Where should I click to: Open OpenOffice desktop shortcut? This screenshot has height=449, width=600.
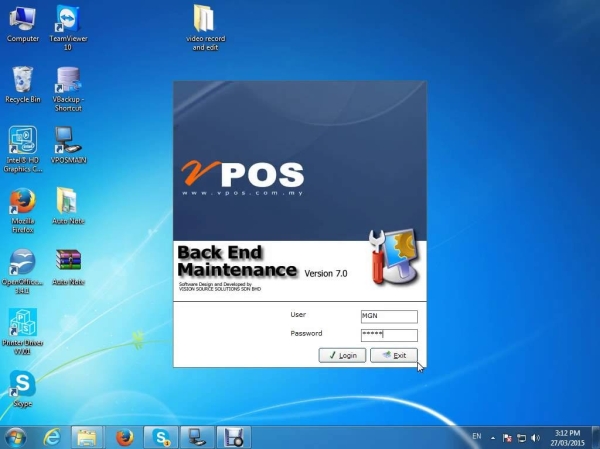(23, 271)
